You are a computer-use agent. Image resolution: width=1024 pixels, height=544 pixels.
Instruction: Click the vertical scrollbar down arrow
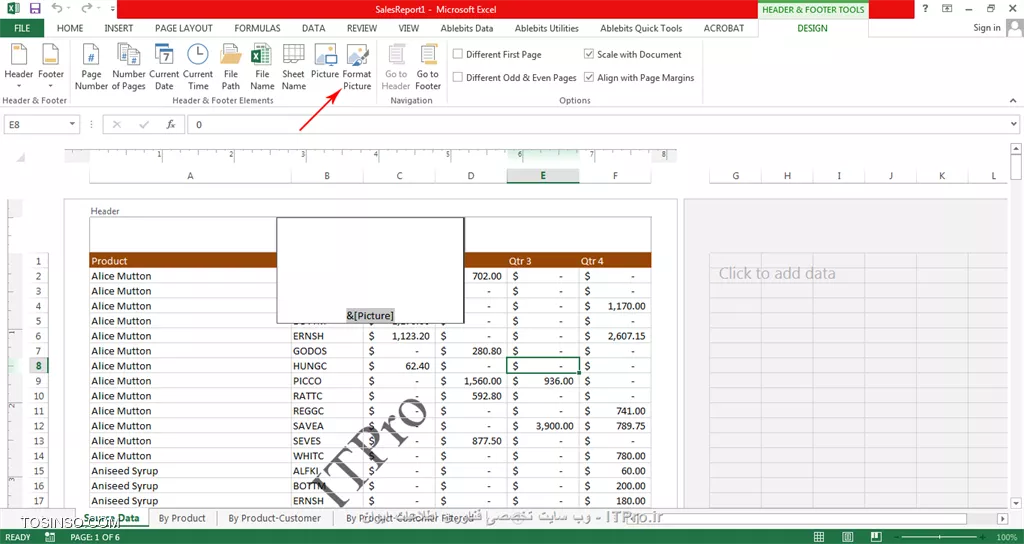(1016, 502)
